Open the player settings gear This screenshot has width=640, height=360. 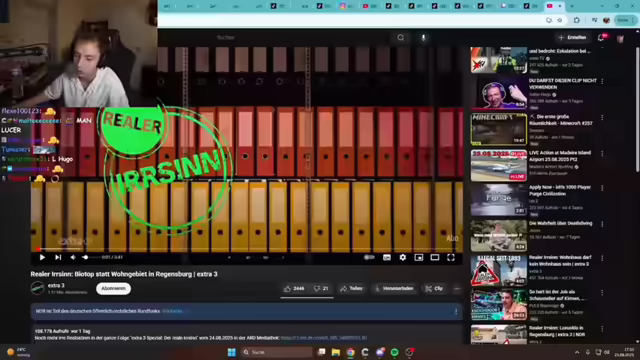pyautogui.click(x=403, y=258)
